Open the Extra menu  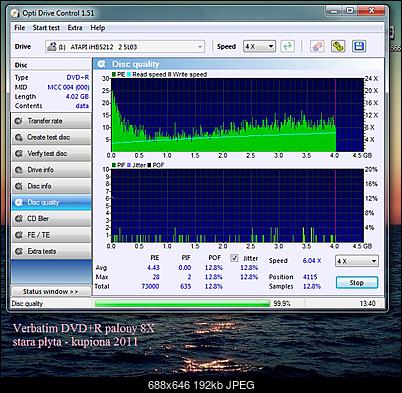point(75,28)
